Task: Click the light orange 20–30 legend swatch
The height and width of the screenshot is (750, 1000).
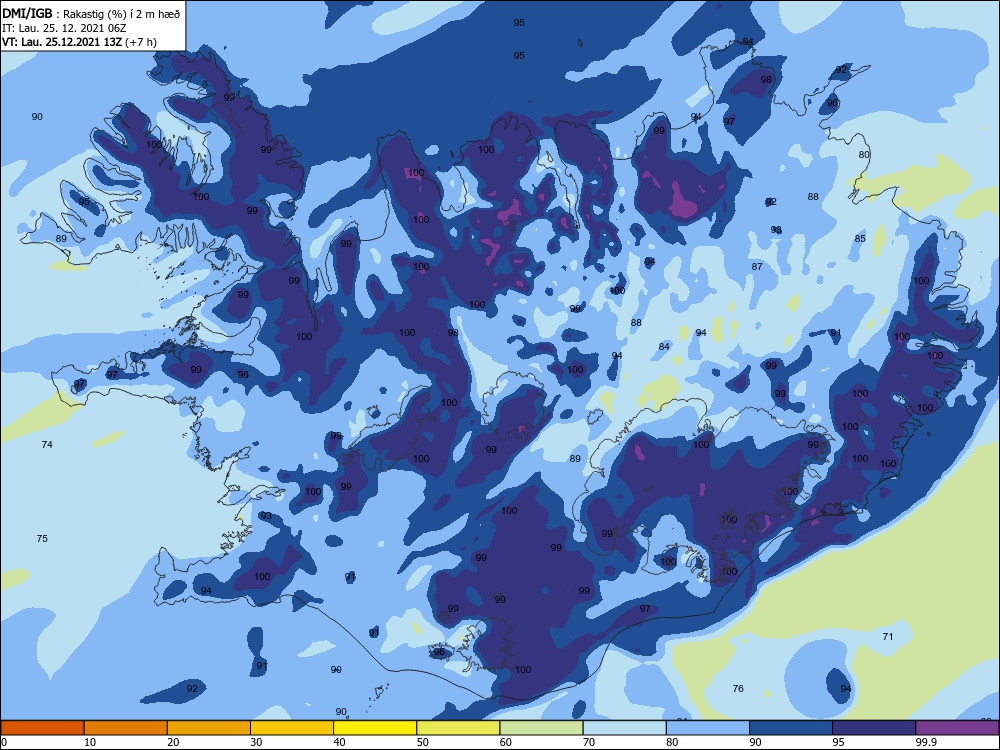Action: (x=209, y=728)
